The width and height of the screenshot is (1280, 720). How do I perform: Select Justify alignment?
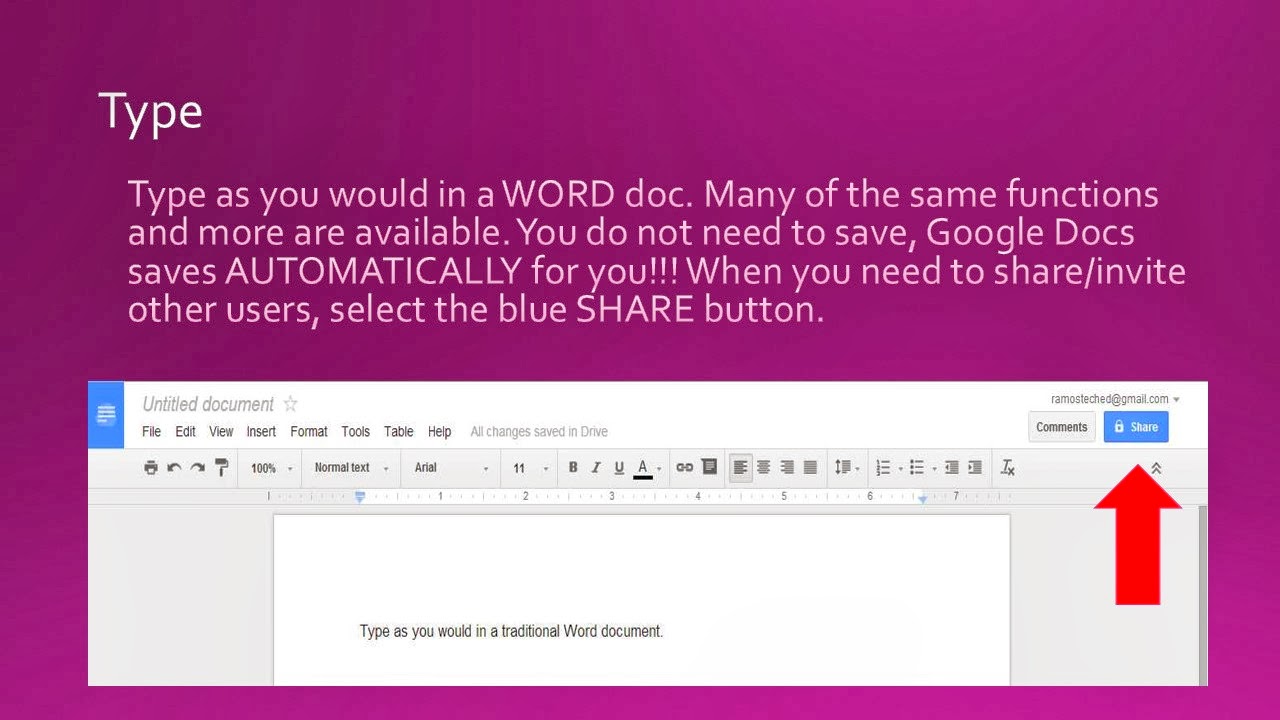(x=810, y=467)
